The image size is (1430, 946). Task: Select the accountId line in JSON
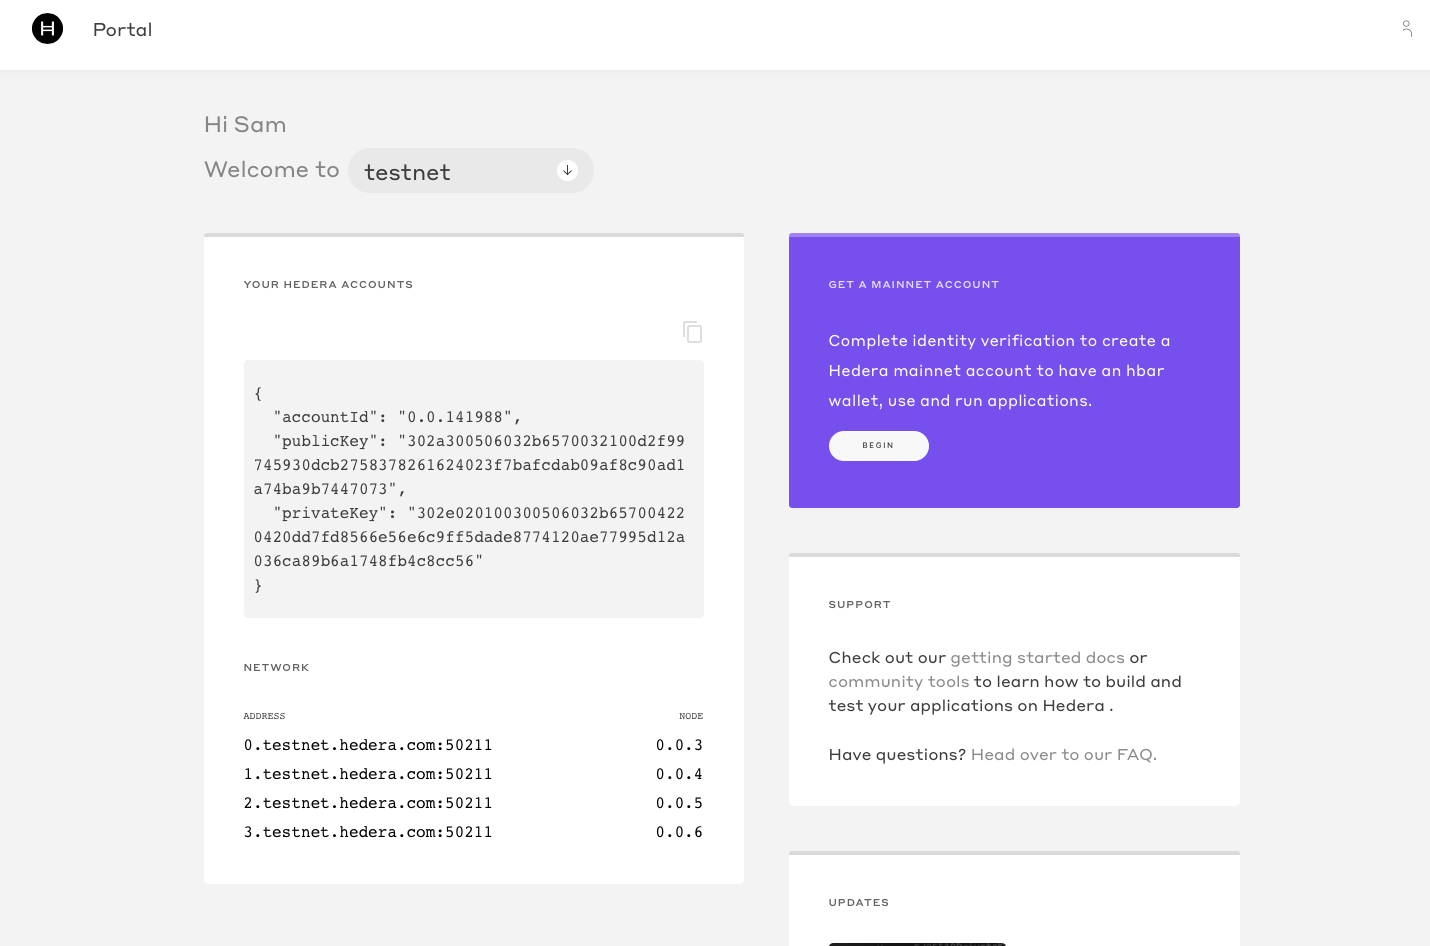397,417
